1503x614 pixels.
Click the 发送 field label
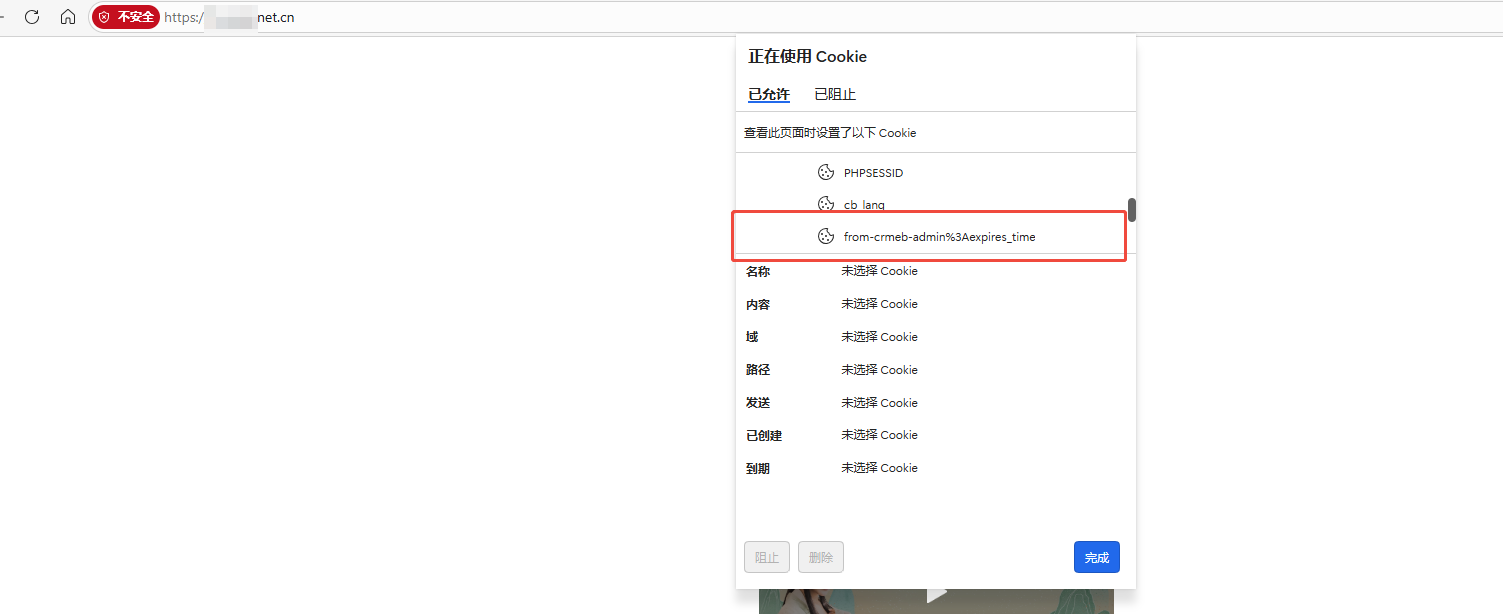[758, 403]
